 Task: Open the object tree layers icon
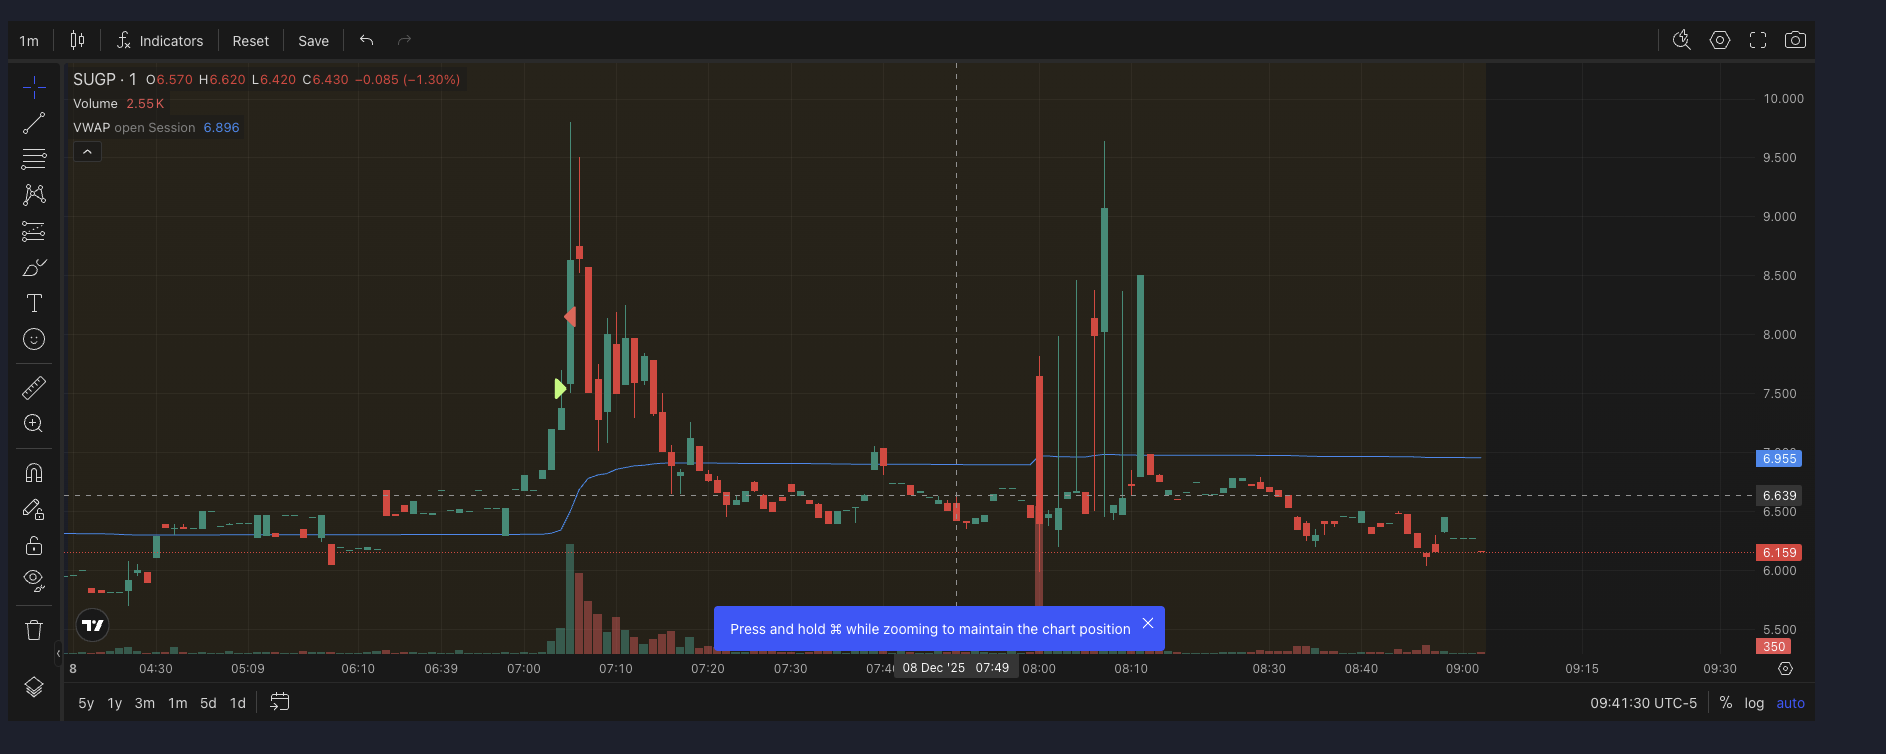tap(34, 687)
